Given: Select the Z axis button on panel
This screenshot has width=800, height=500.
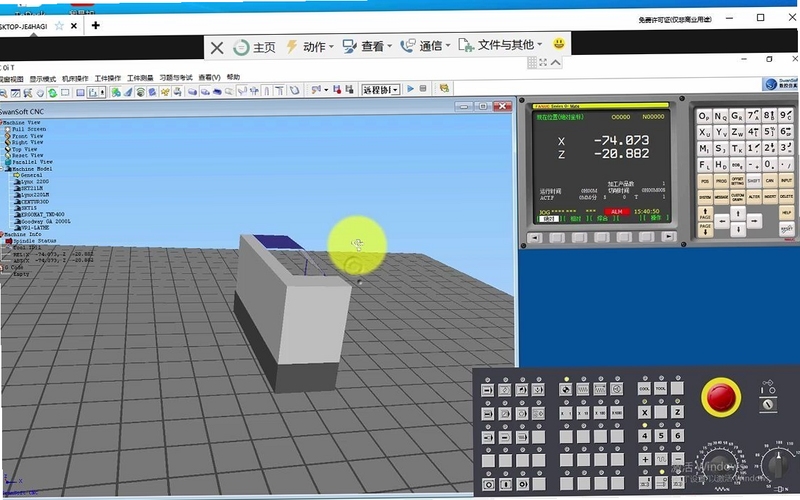Looking at the screenshot, I should coord(678,412).
